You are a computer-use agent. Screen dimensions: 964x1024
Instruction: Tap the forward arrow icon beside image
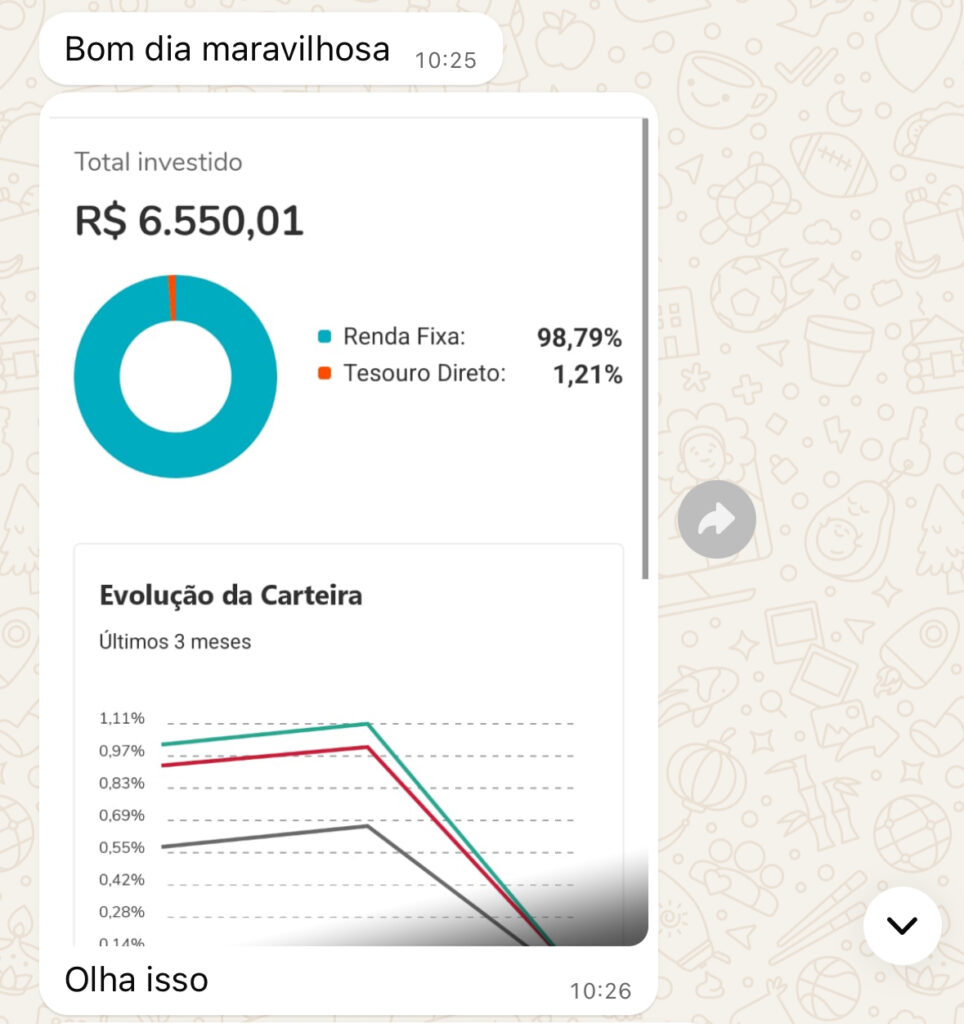click(x=716, y=519)
